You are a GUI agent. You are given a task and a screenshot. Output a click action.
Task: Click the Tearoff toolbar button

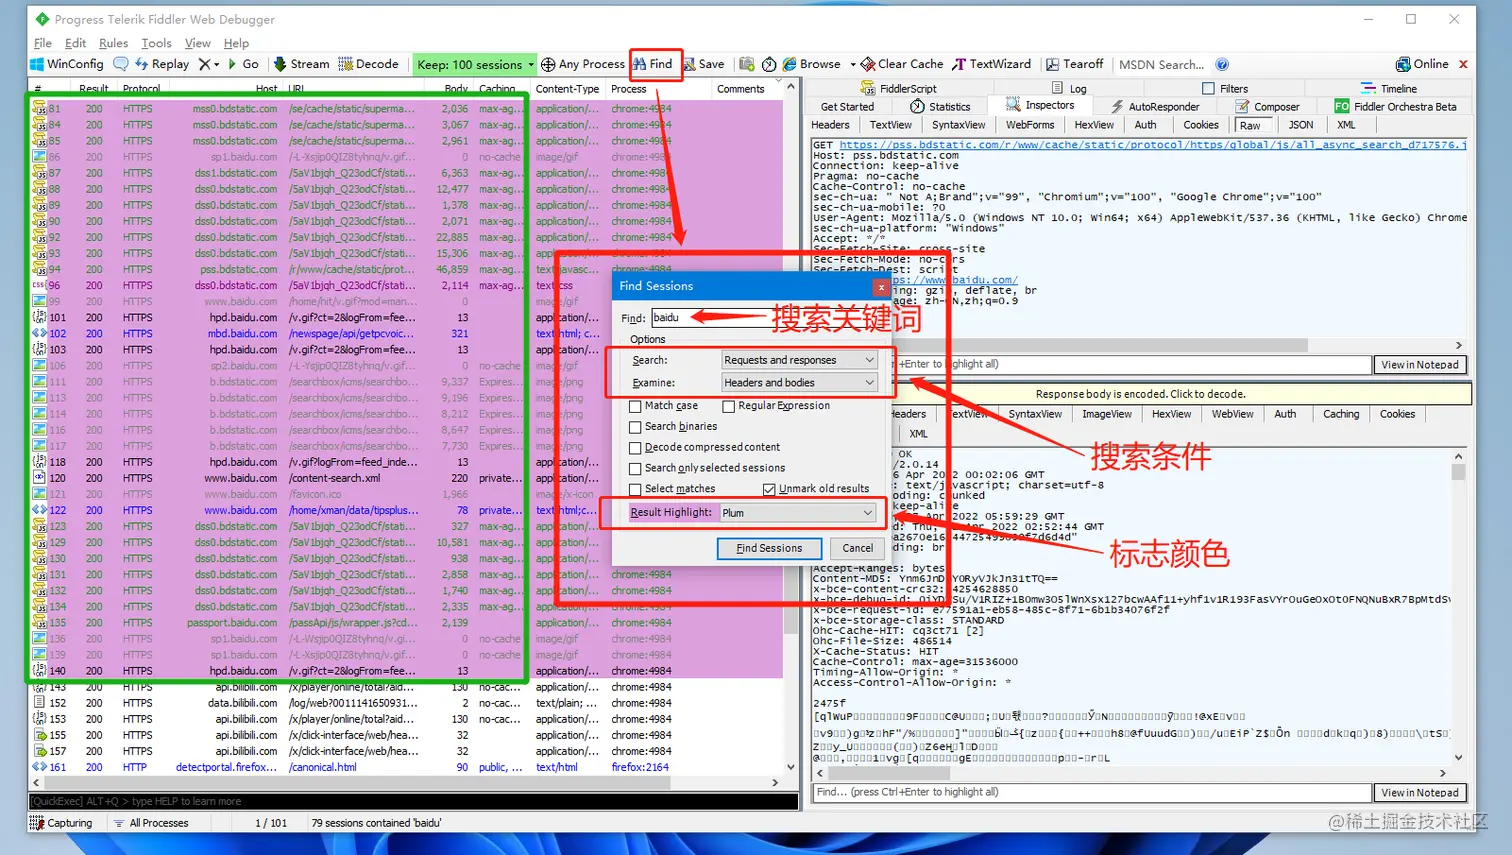point(1074,64)
